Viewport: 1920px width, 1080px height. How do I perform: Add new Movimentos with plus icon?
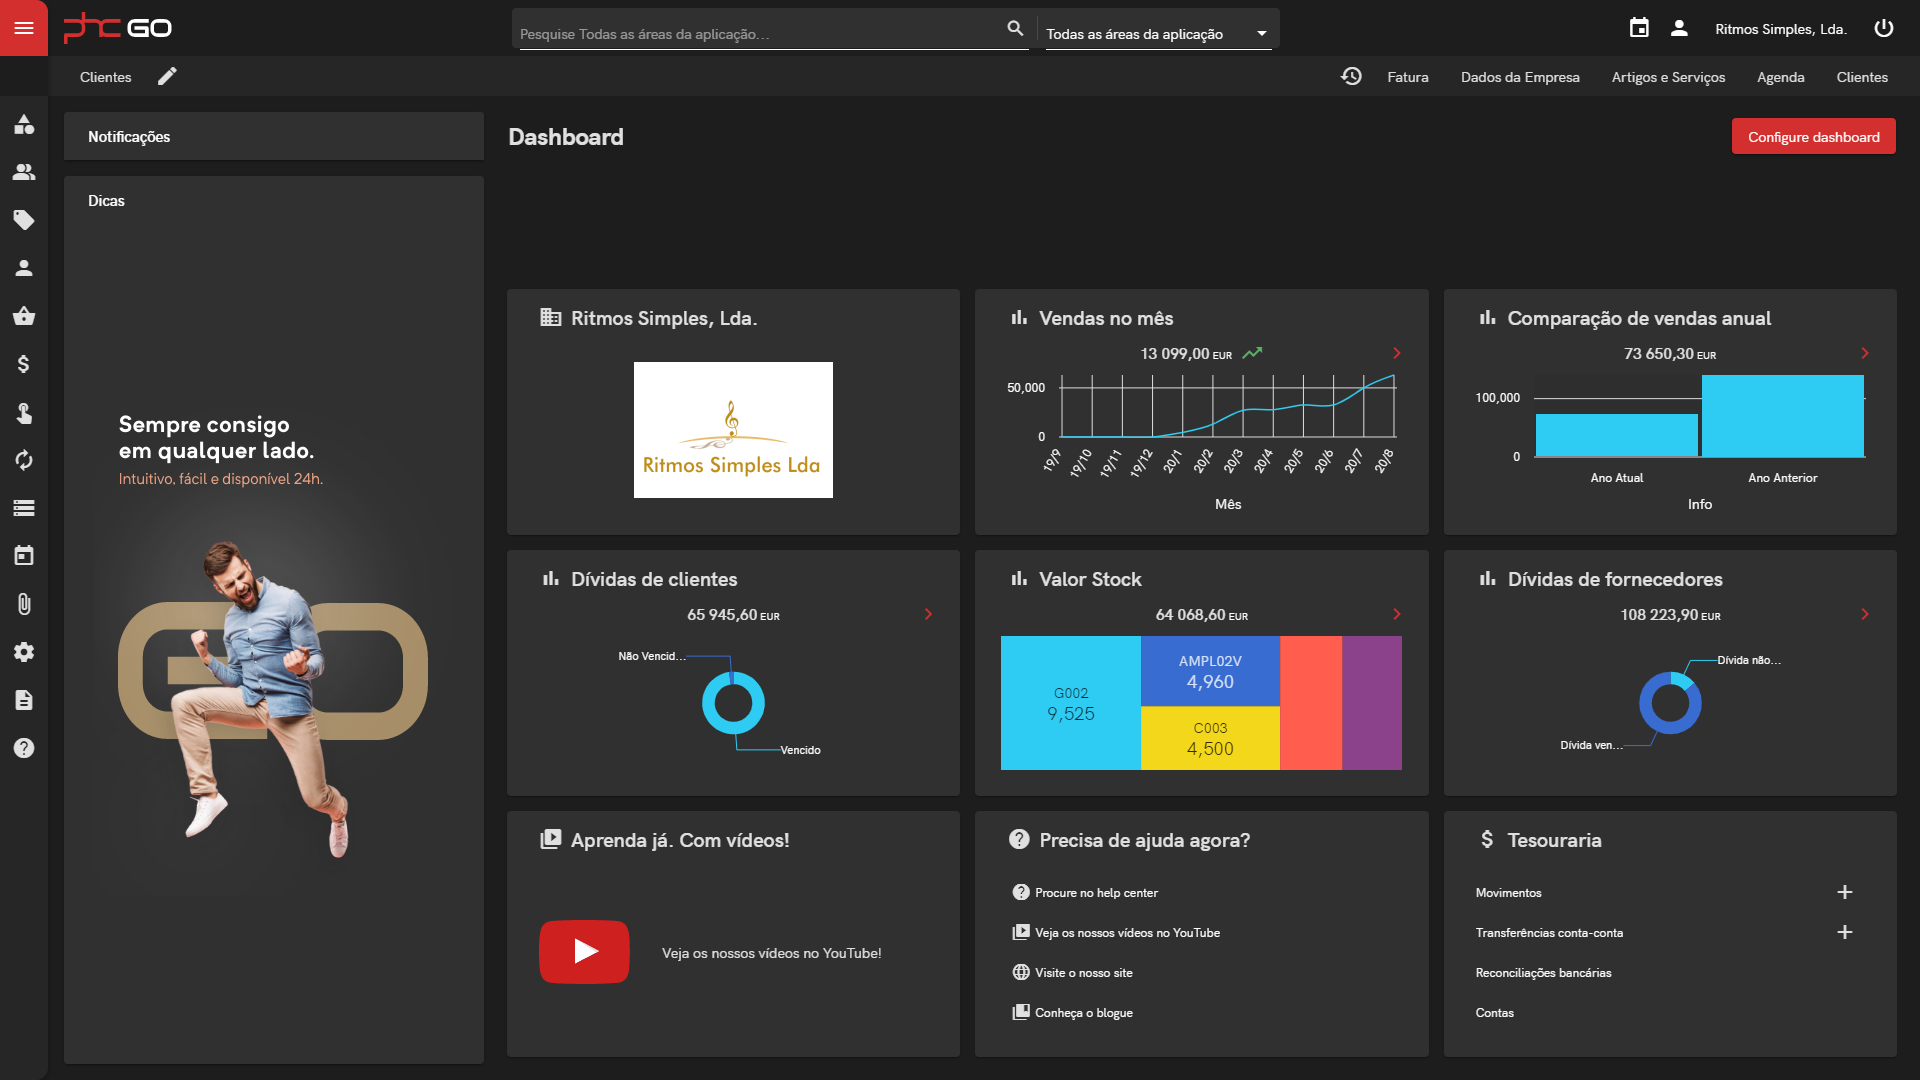1844,892
